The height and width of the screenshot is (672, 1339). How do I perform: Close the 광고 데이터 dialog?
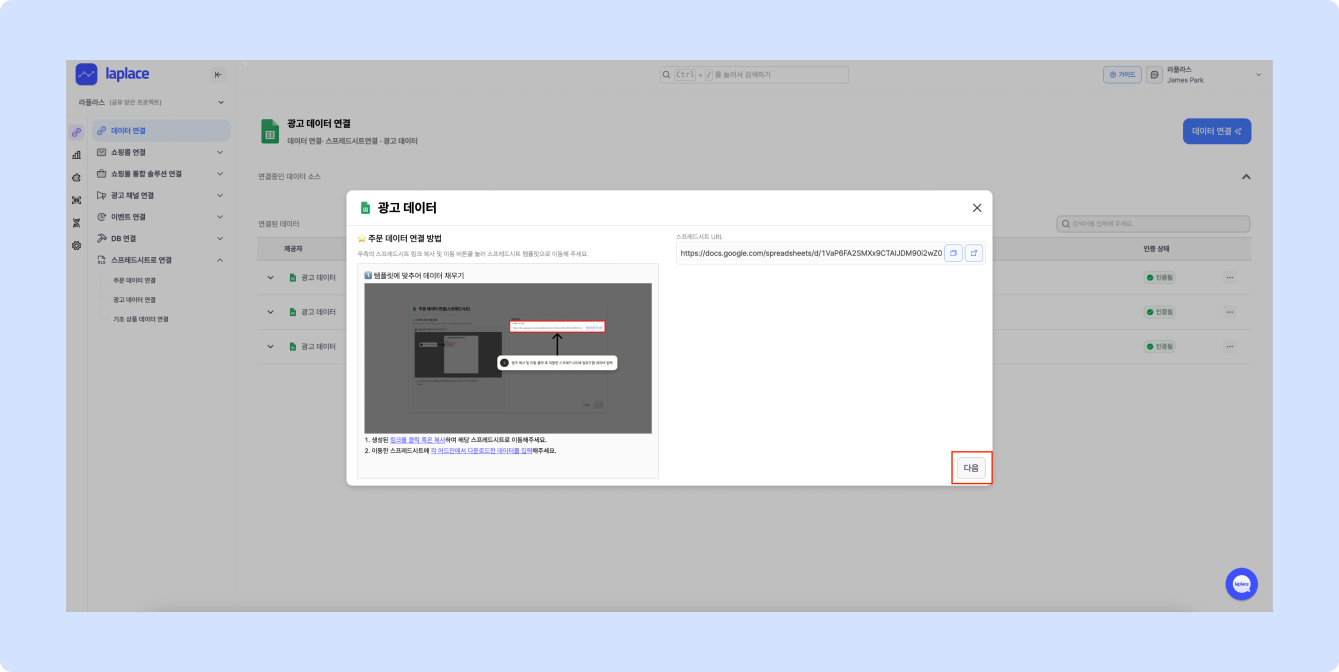tap(977, 208)
